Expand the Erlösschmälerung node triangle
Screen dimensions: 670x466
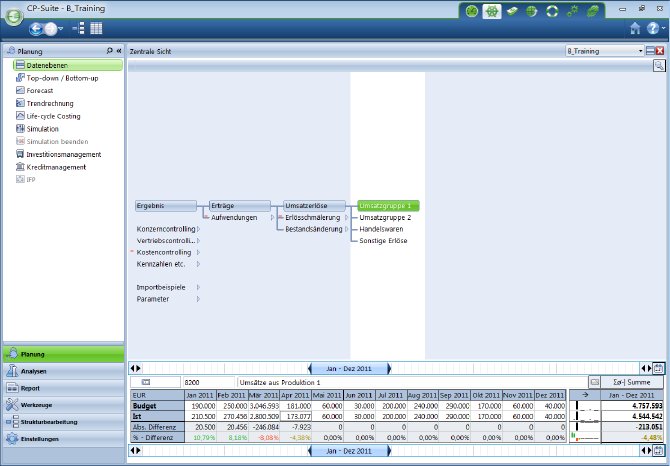click(346, 217)
